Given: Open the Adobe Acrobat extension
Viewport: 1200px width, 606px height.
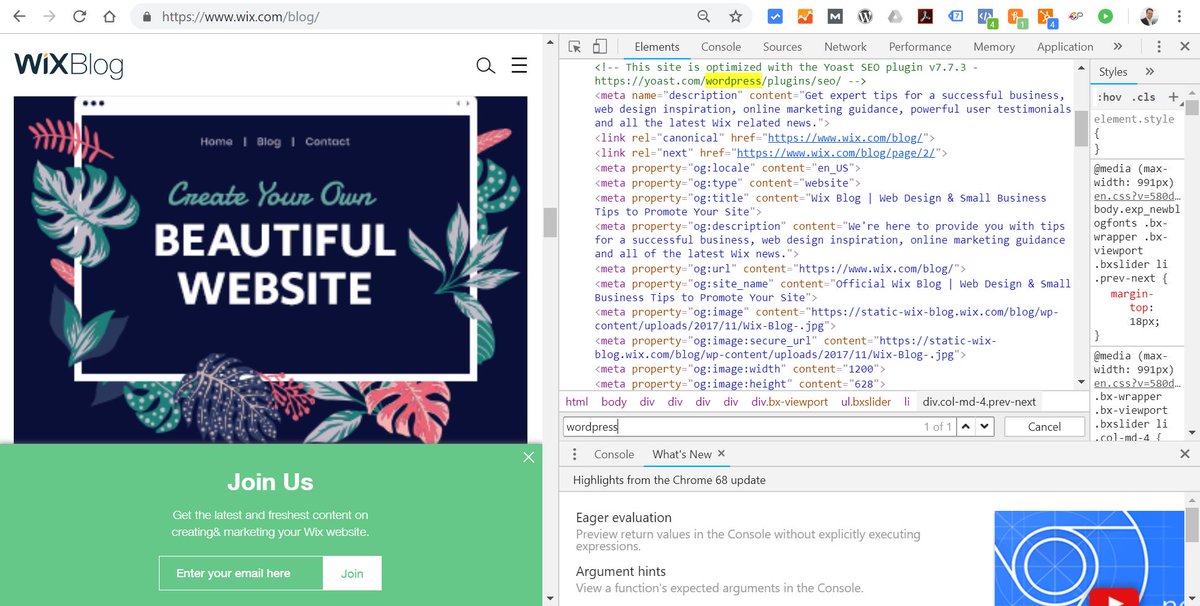Looking at the screenshot, I should click(x=924, y=15).
